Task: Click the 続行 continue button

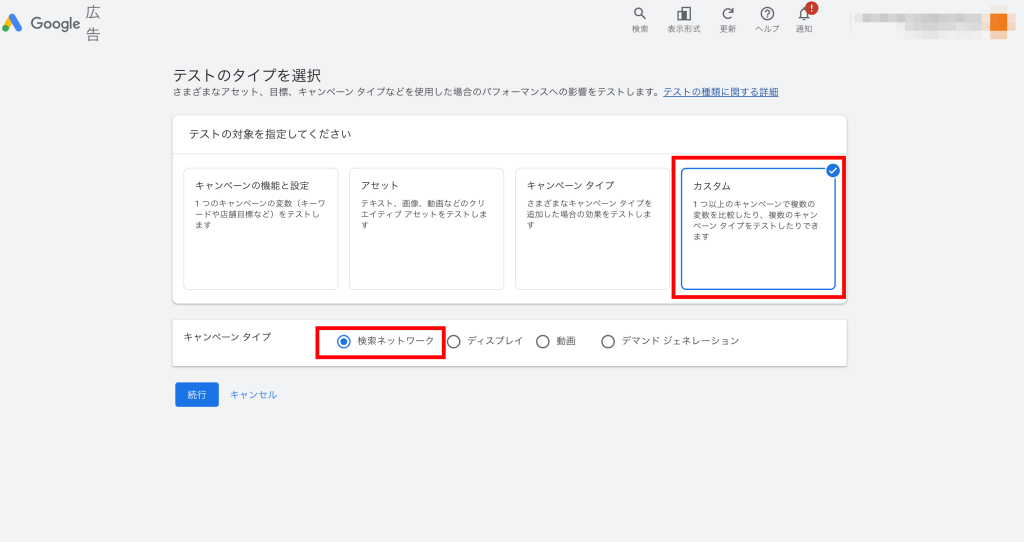Action: (197, 394)
